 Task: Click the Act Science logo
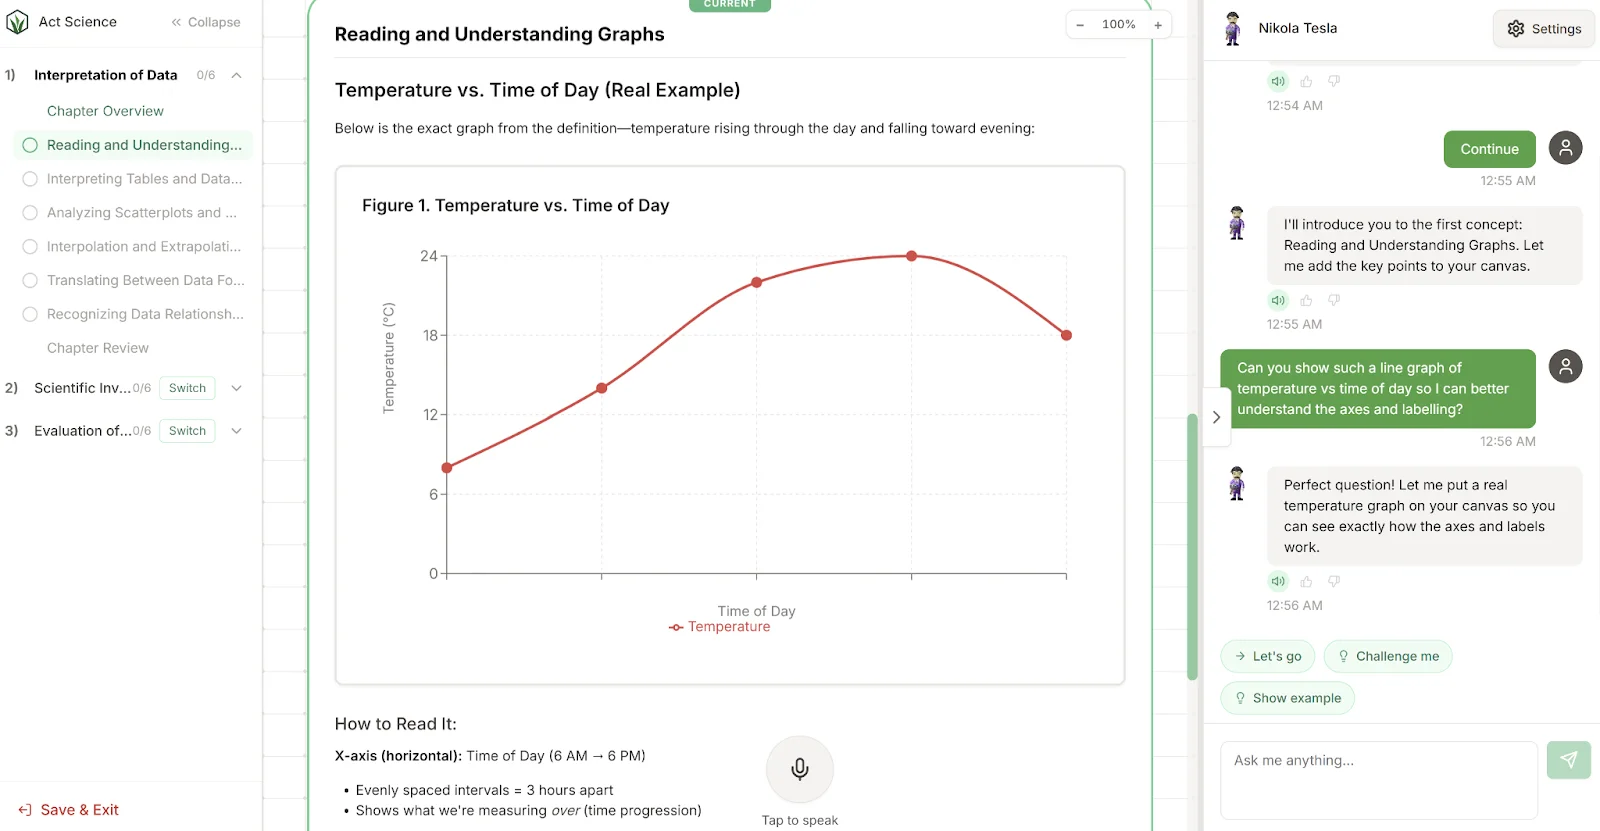pos(15,21)
